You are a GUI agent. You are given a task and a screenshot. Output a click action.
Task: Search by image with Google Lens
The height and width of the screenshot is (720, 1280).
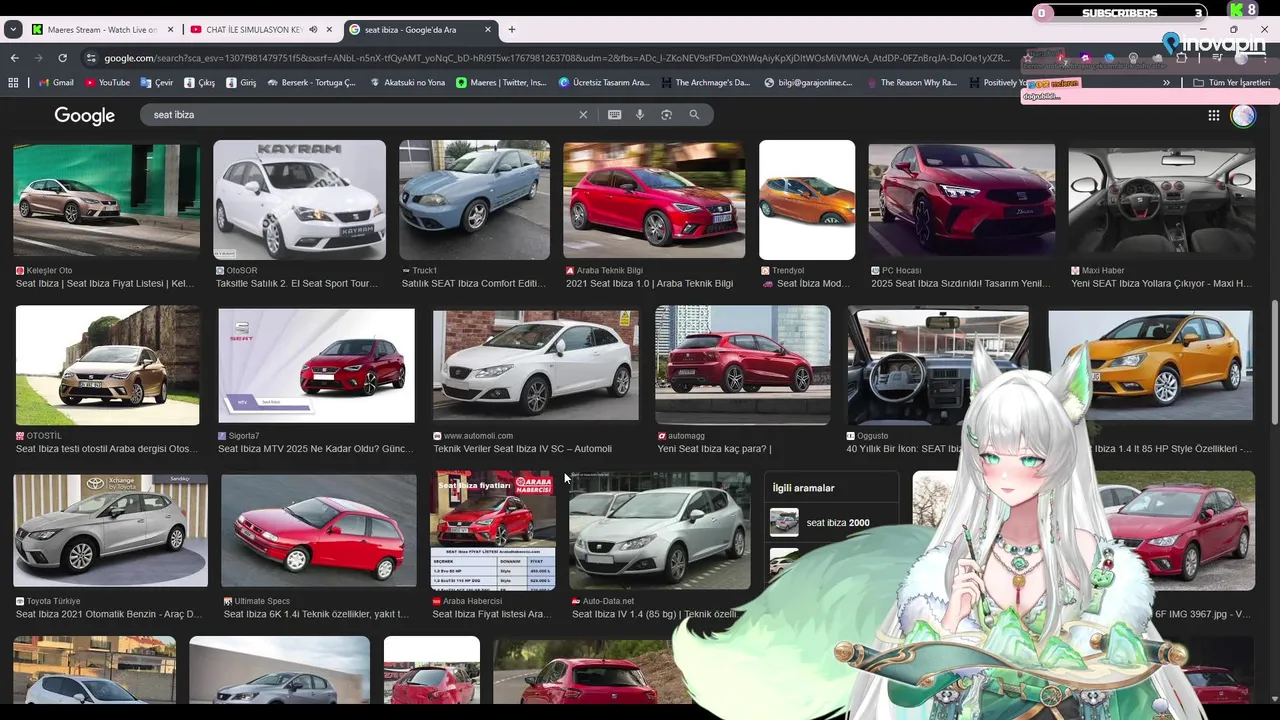(666, 115)
